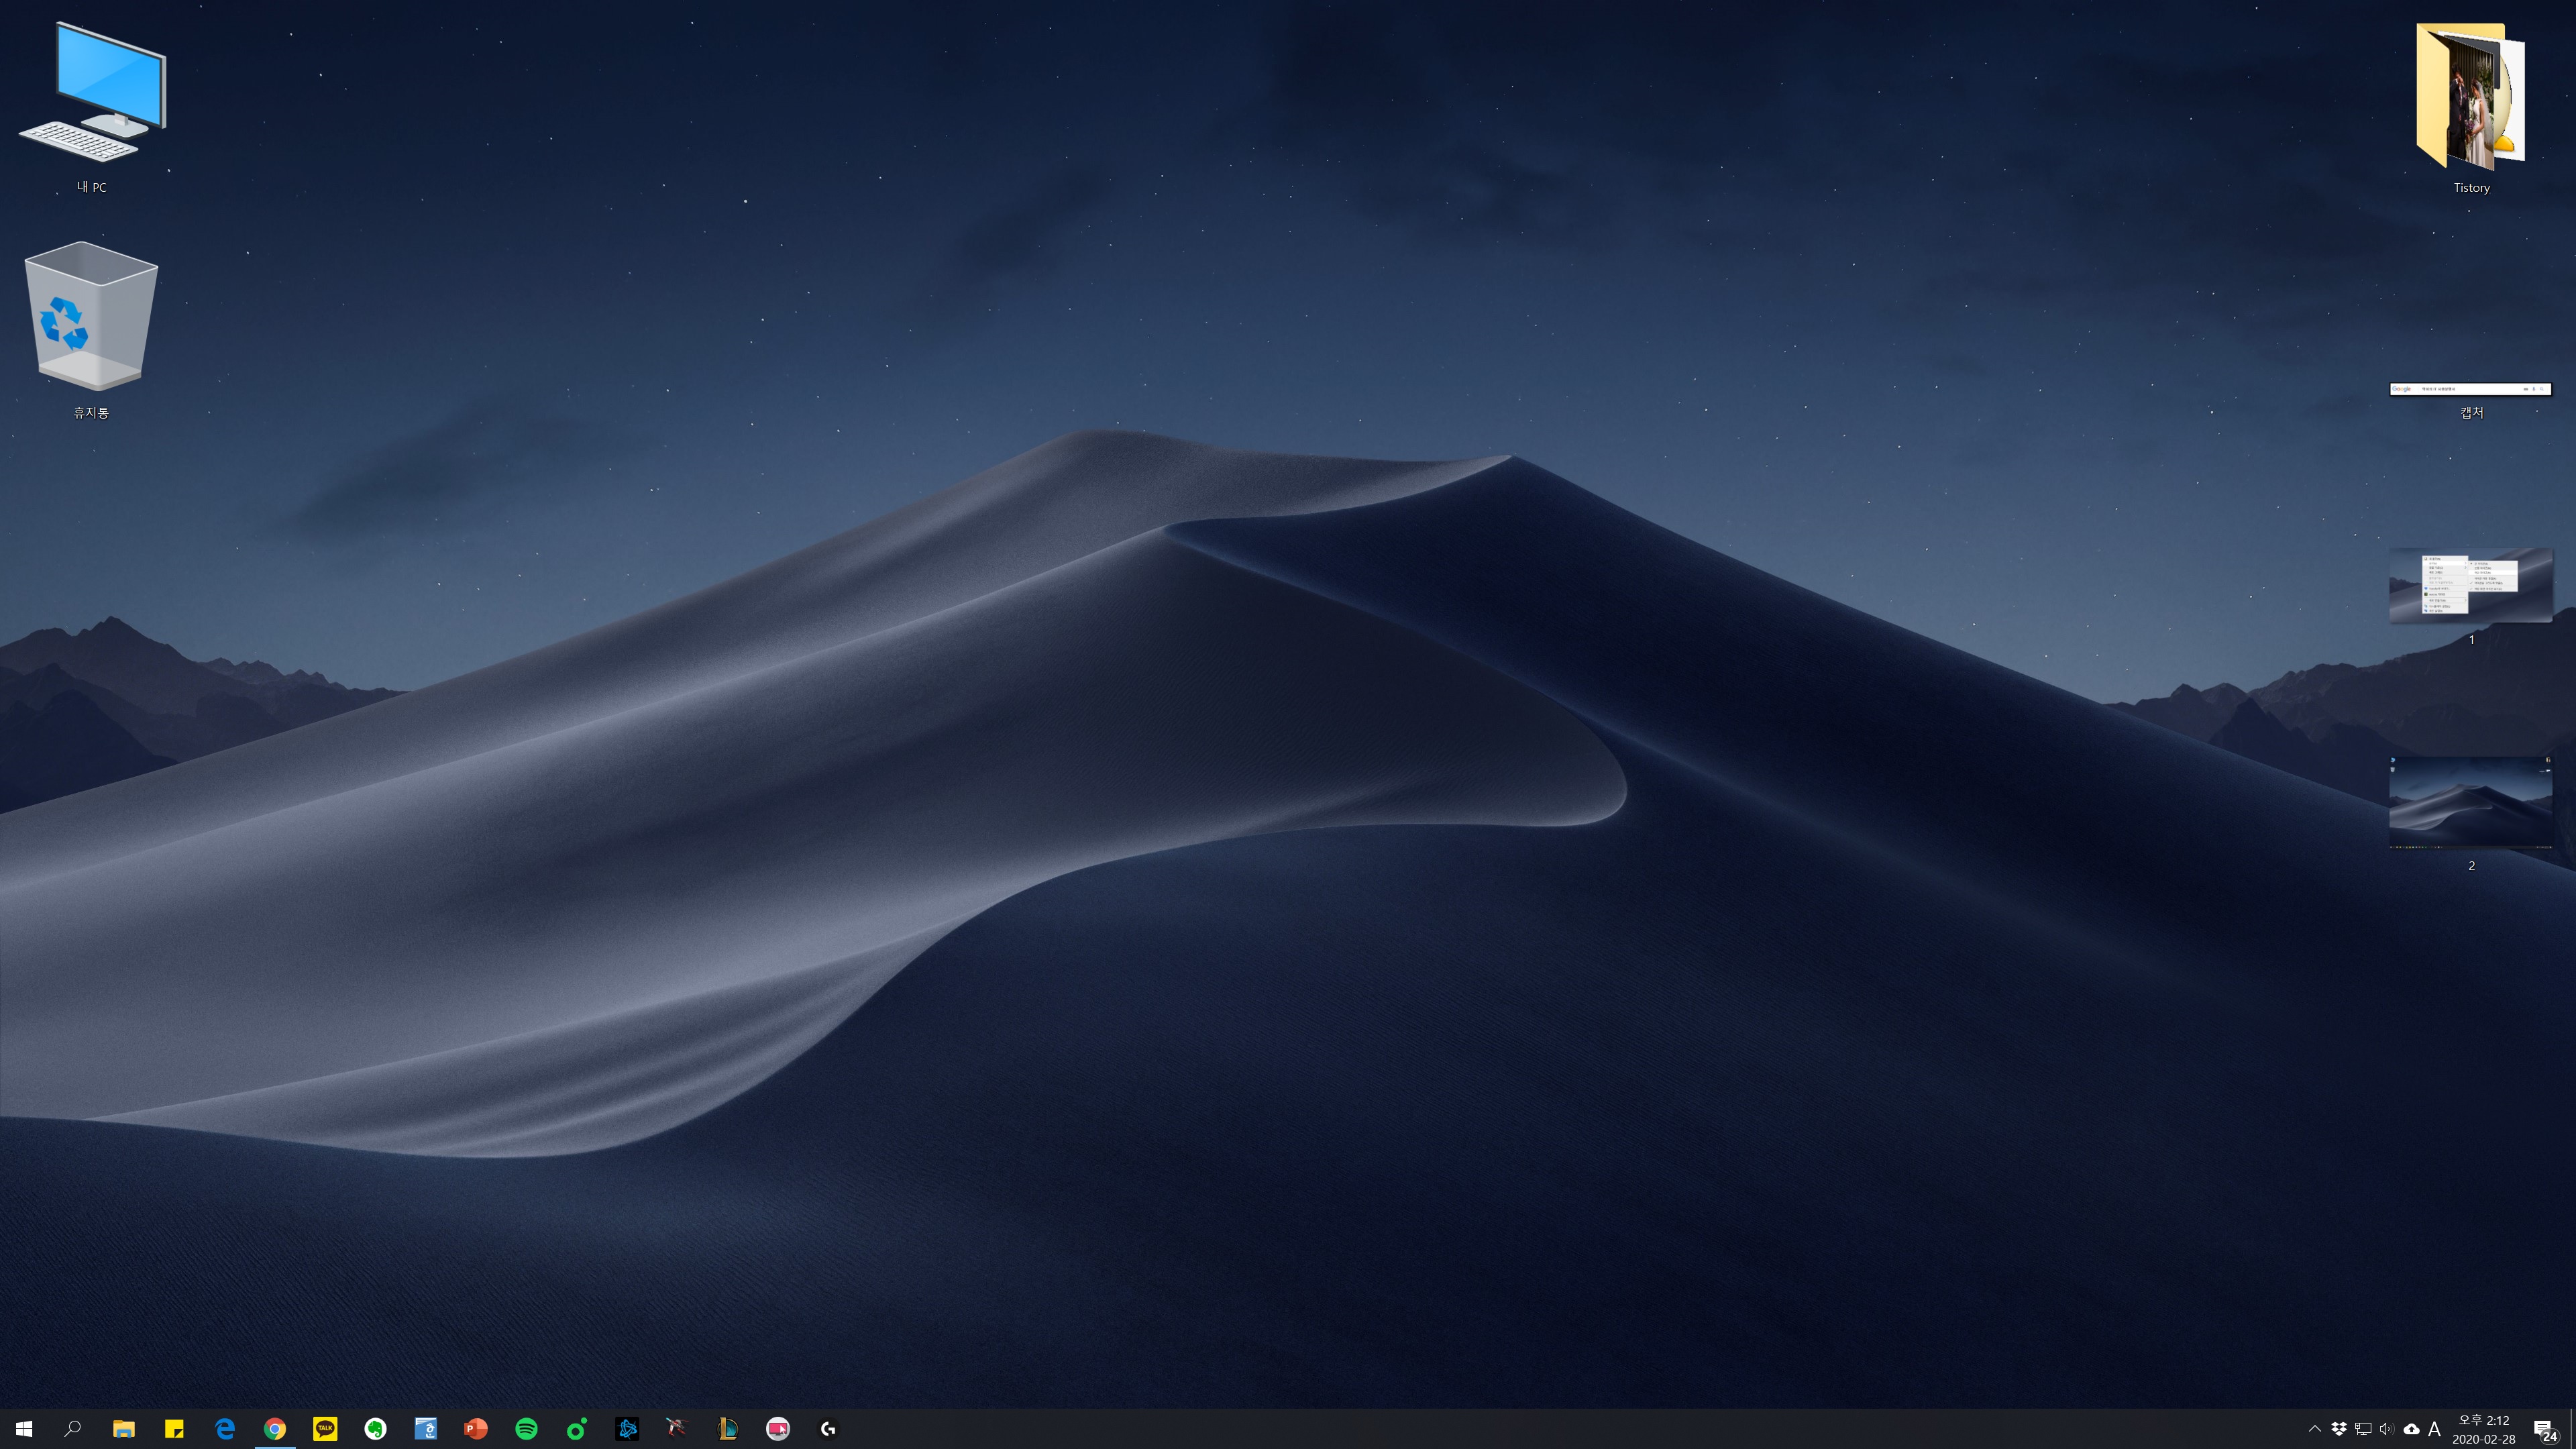Expand the hidden system tray icons
2576x1449 pixels.
click(2314, 1428)
